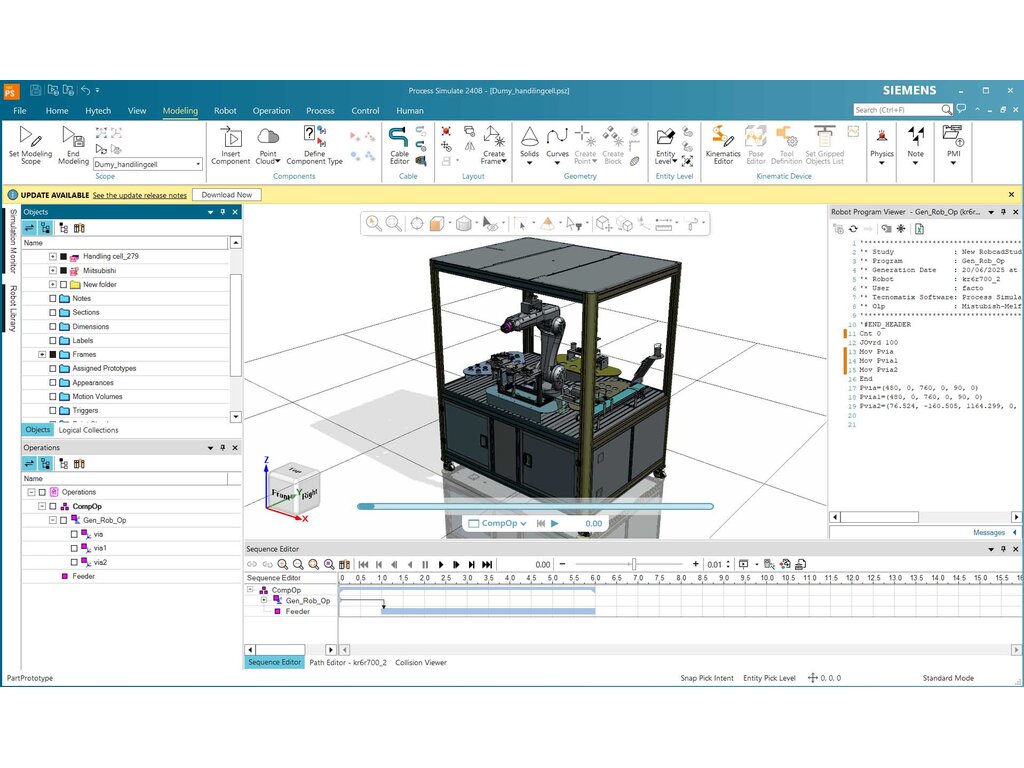The image size is (1024, 768).
Task: Toggle display checkbox for Dimensions
Action: 53,327
